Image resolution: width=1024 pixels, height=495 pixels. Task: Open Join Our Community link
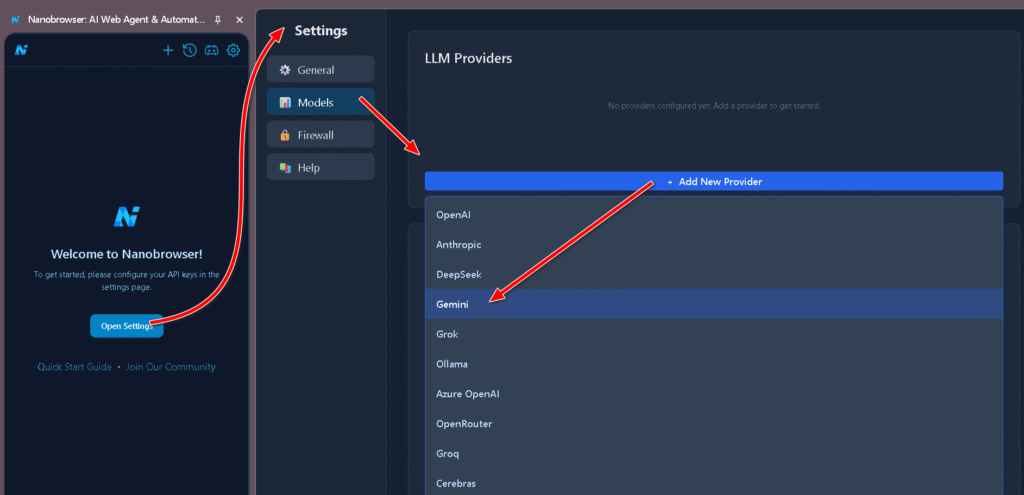pyautogui.click(x=171, y=367)
